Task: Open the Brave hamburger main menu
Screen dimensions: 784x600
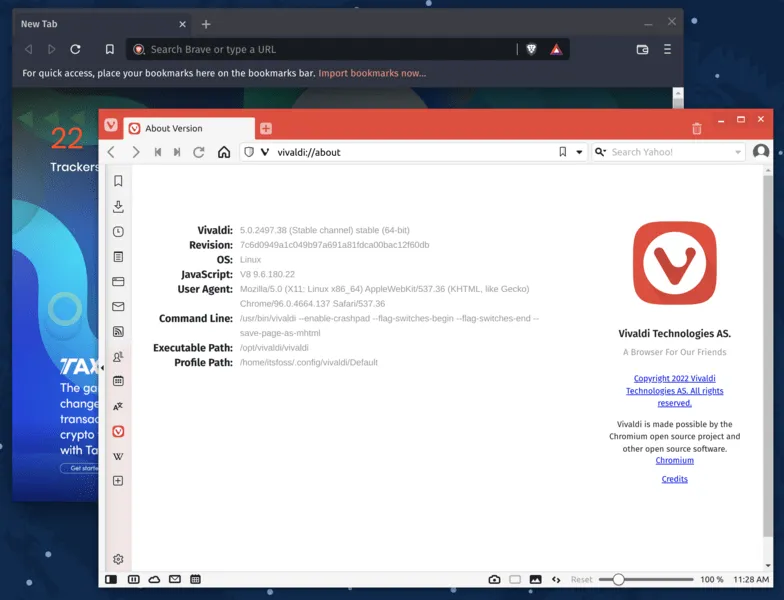Action: click(667, 49)
